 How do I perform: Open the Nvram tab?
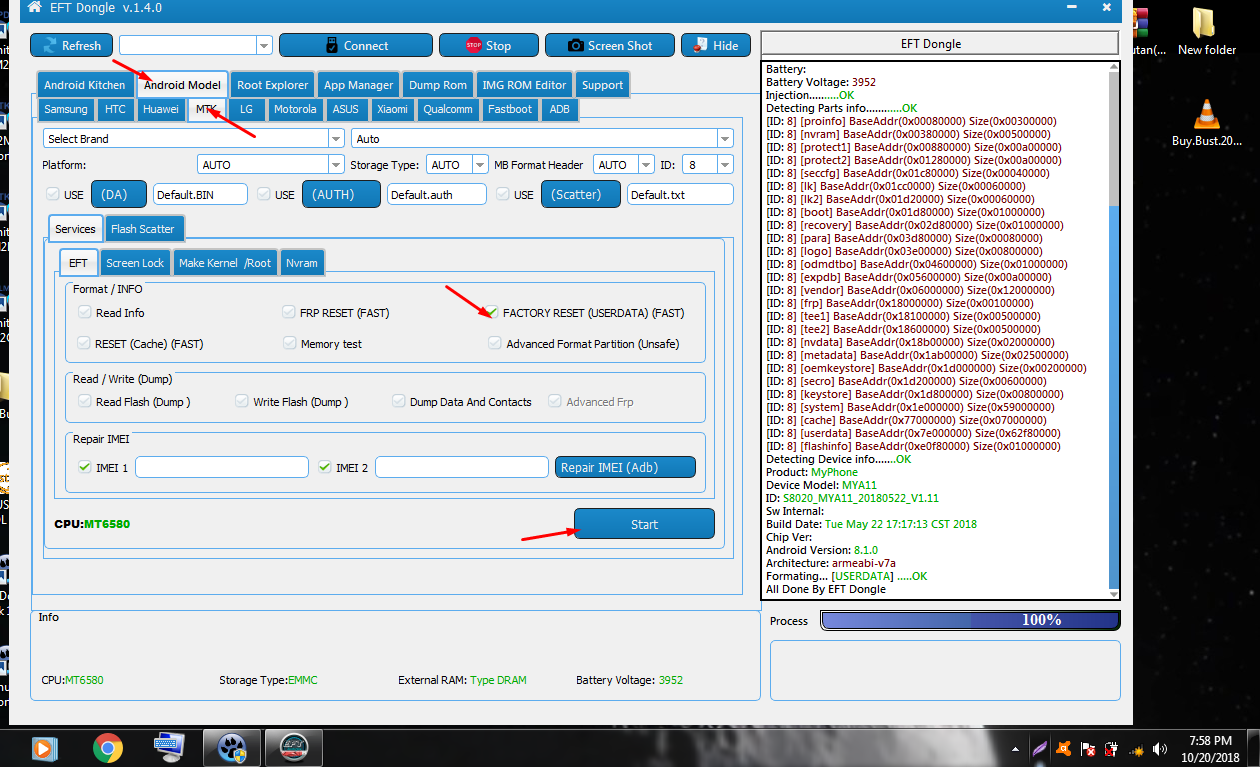[302, 263]
